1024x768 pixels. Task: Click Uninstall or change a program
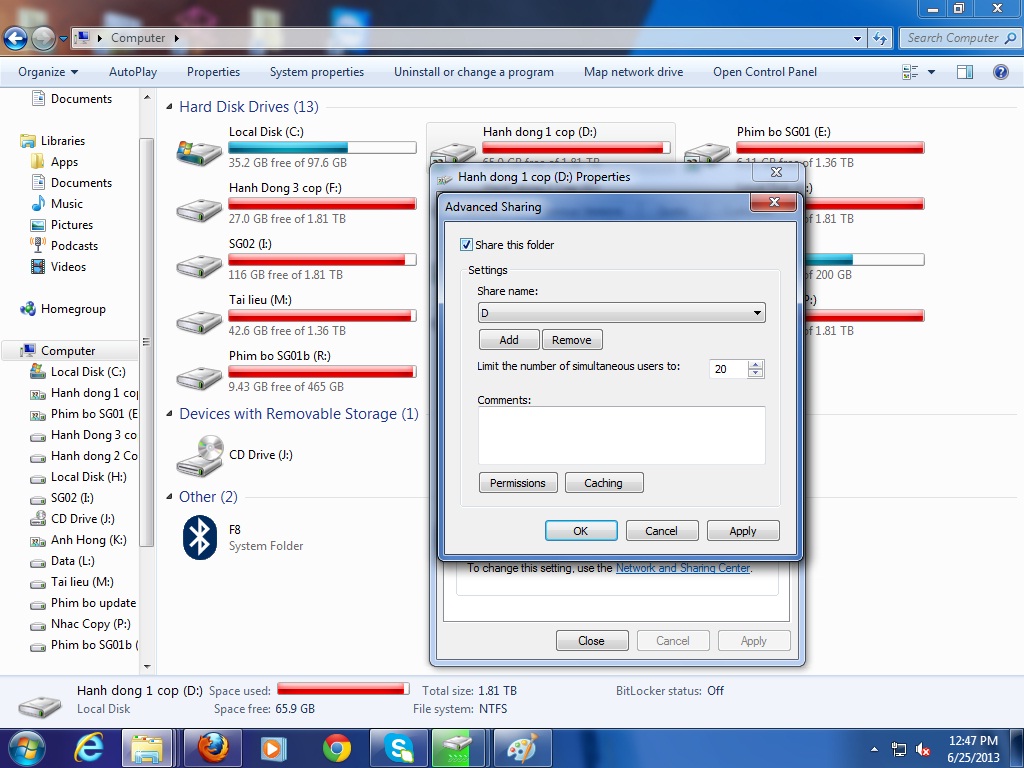coord(473,72)
